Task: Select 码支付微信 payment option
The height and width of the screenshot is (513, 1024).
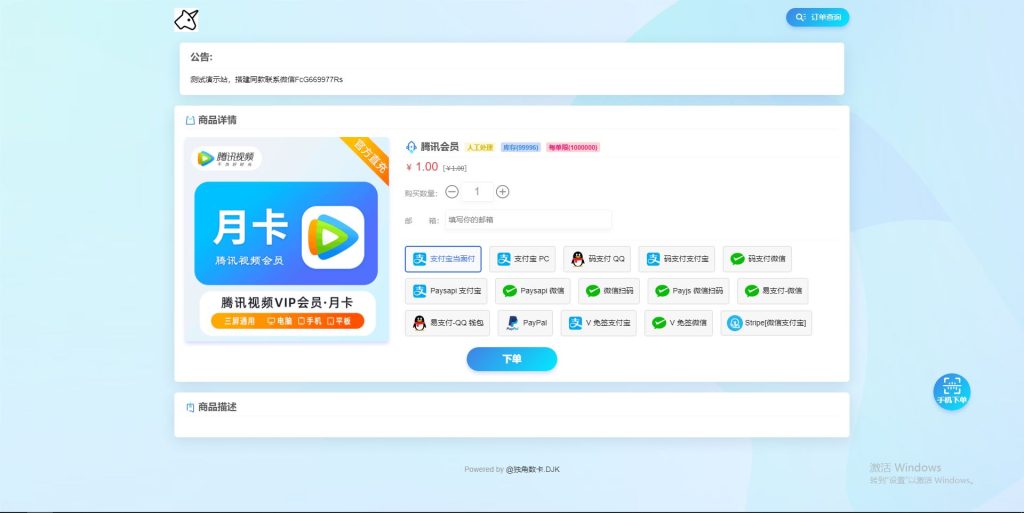Action: (758, 259)
